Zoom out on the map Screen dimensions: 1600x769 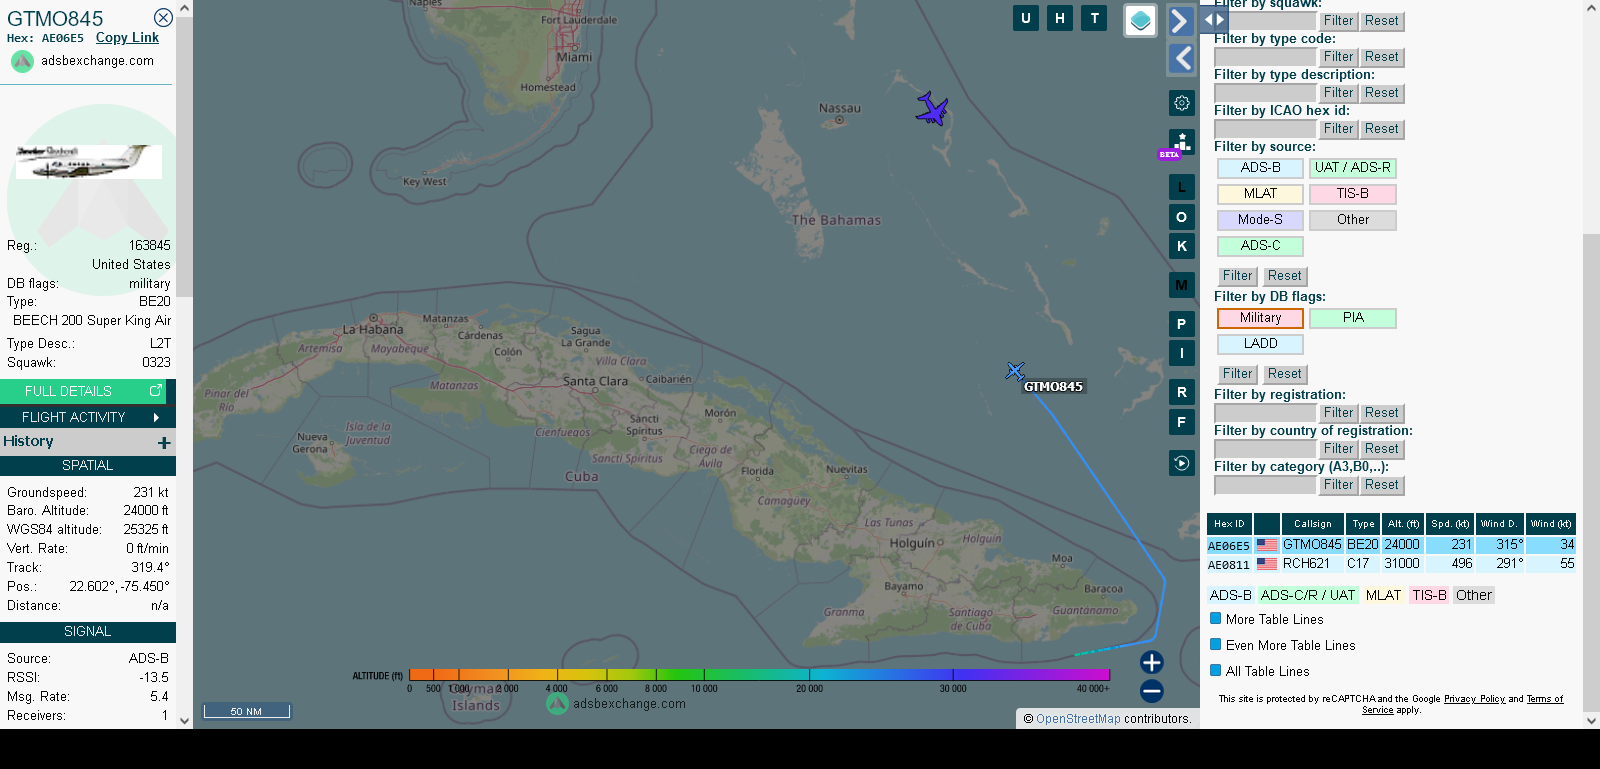click(1152, 691)
